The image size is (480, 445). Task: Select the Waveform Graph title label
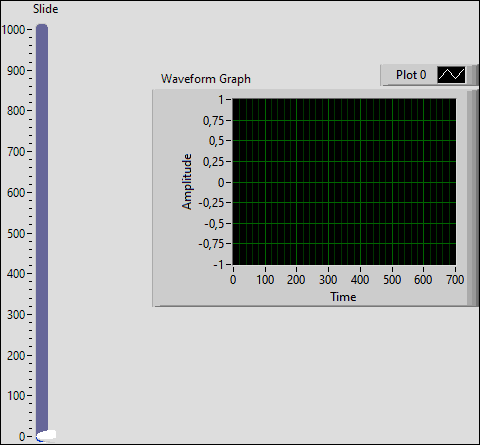click(x=206, y=79)
